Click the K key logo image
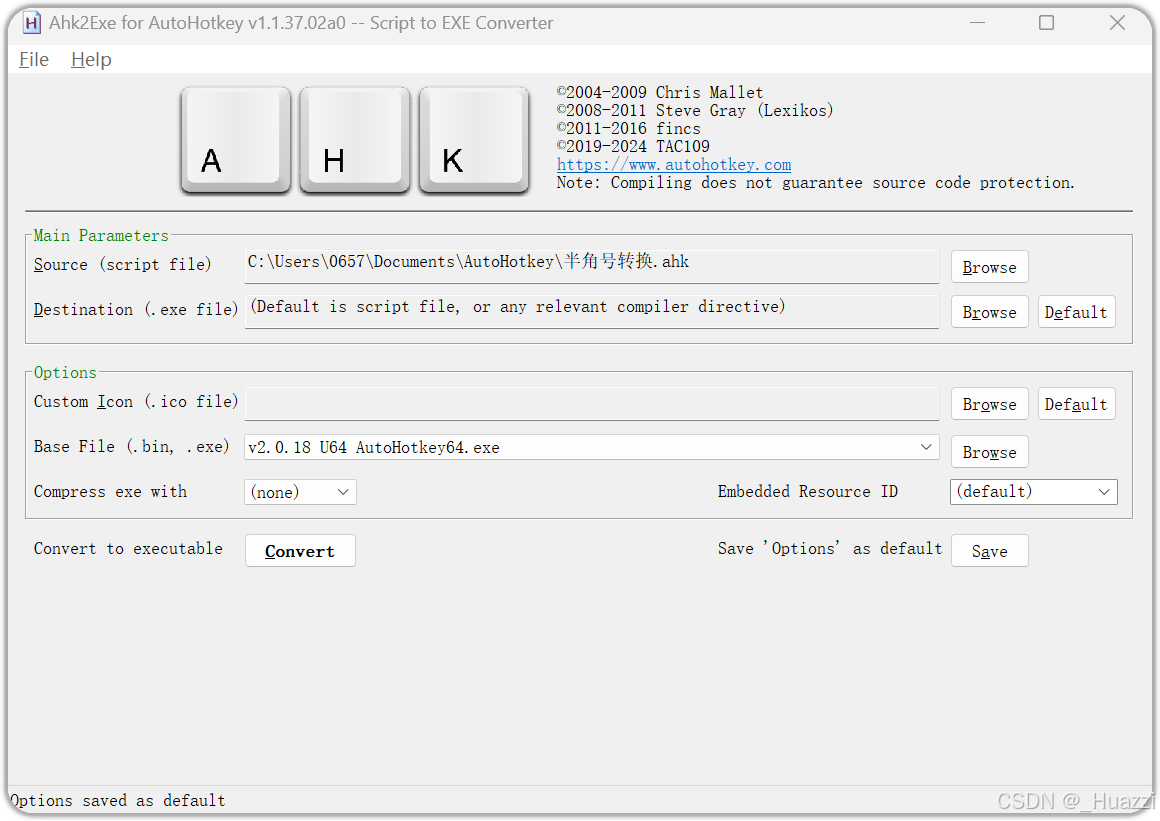1160x821 pixels. click(x=473, y=141)
